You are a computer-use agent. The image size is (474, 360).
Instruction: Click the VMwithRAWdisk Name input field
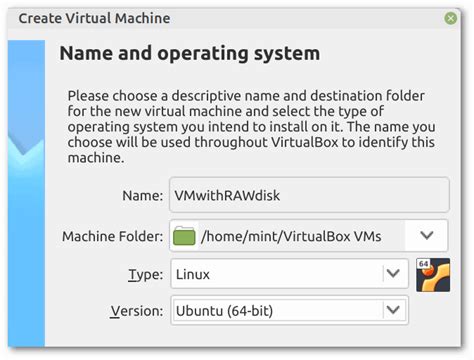[309, 195]
